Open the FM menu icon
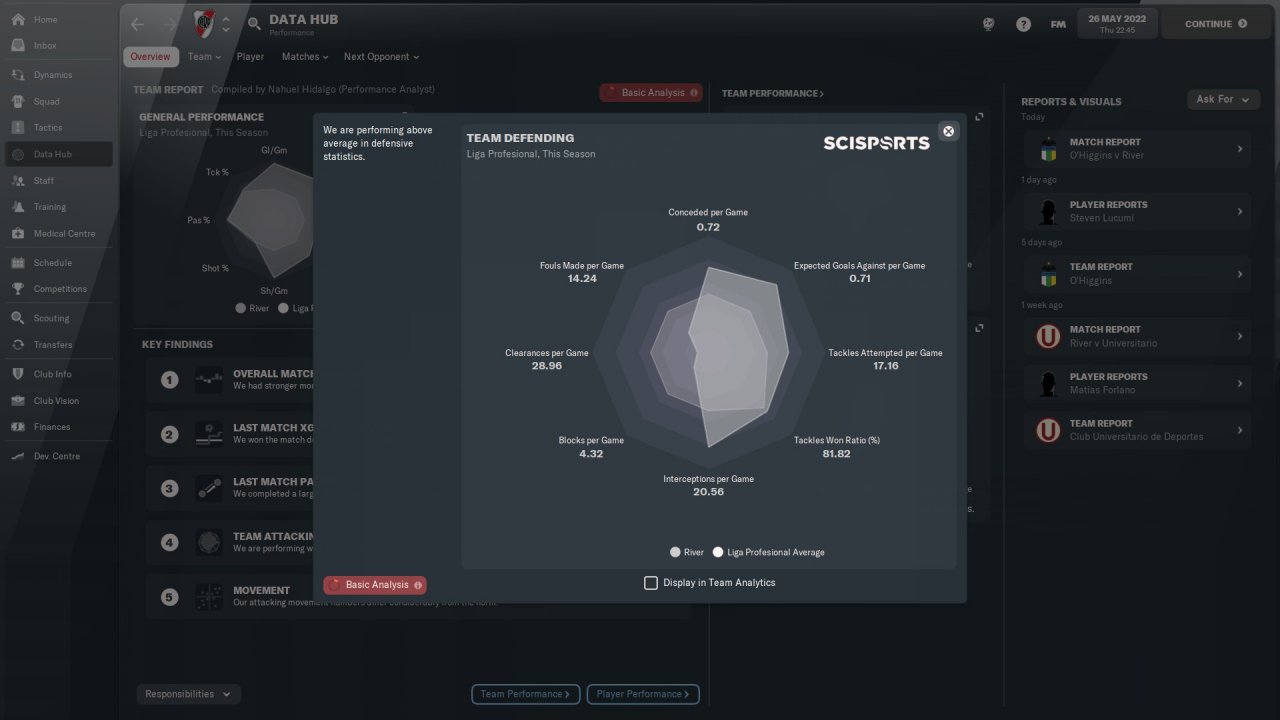Image resolution: width=1280 pixels, height=720 pixels. (1058, 24)
